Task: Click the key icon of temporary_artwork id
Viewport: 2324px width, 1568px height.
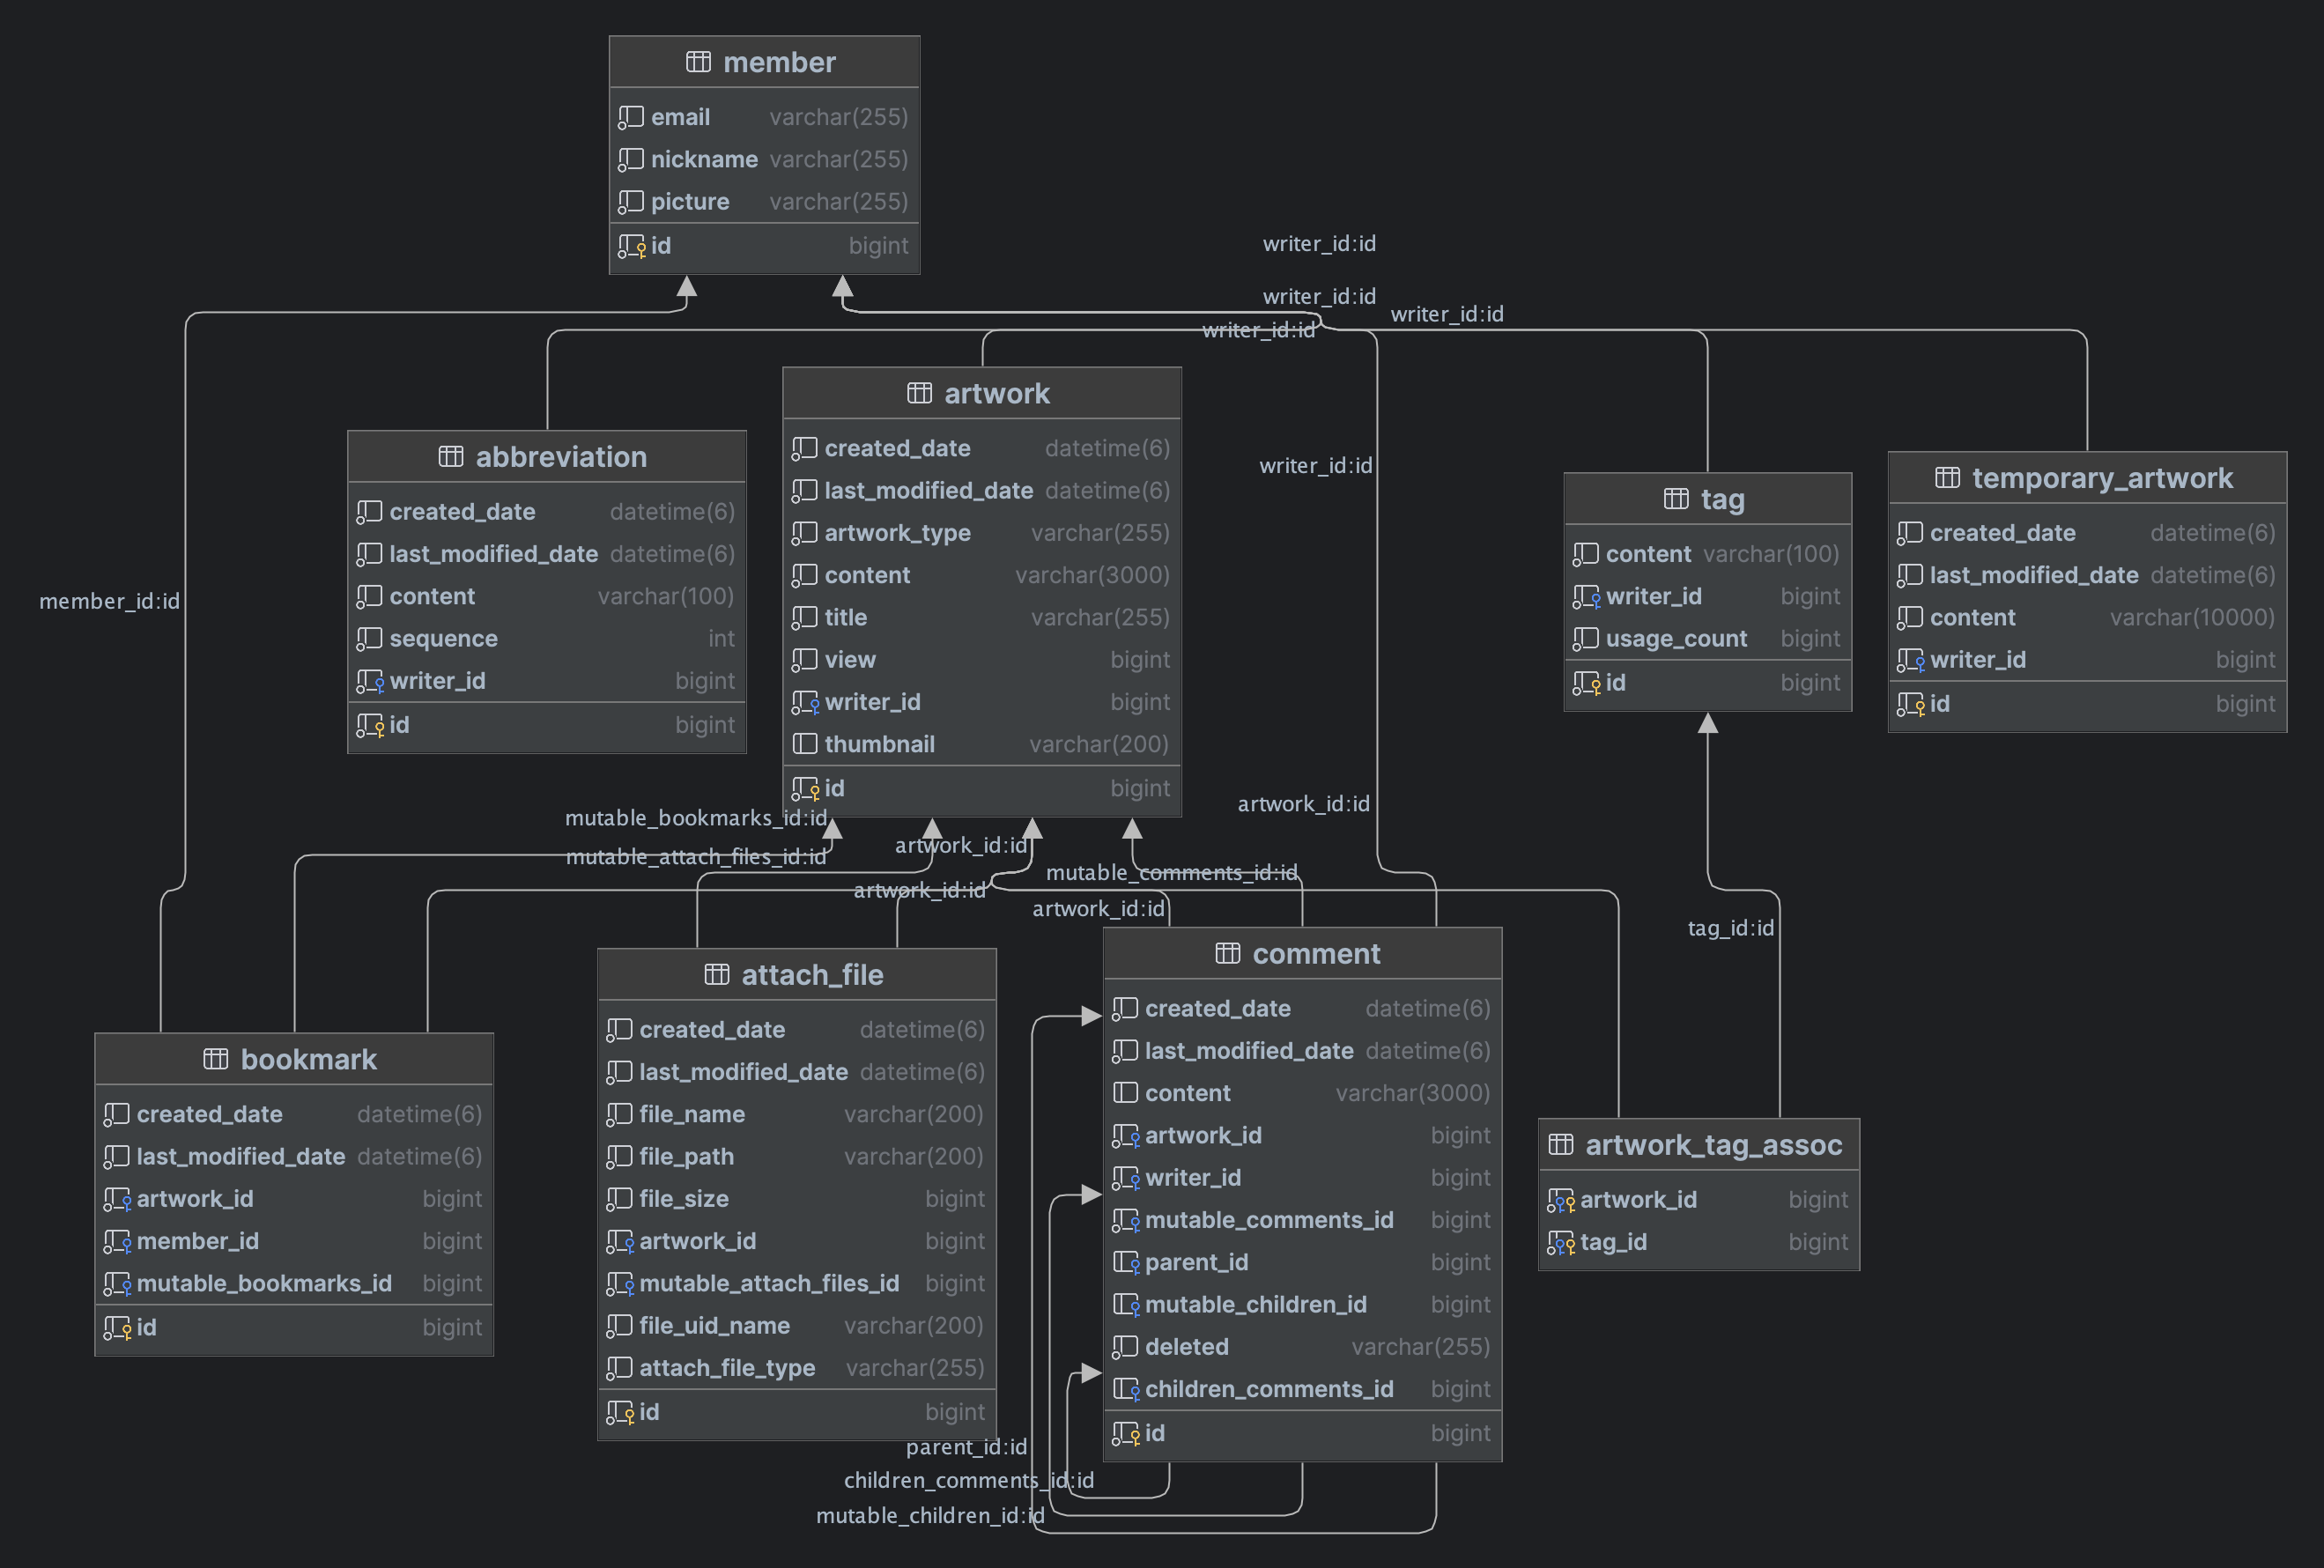Action: tap(1910, 704)
